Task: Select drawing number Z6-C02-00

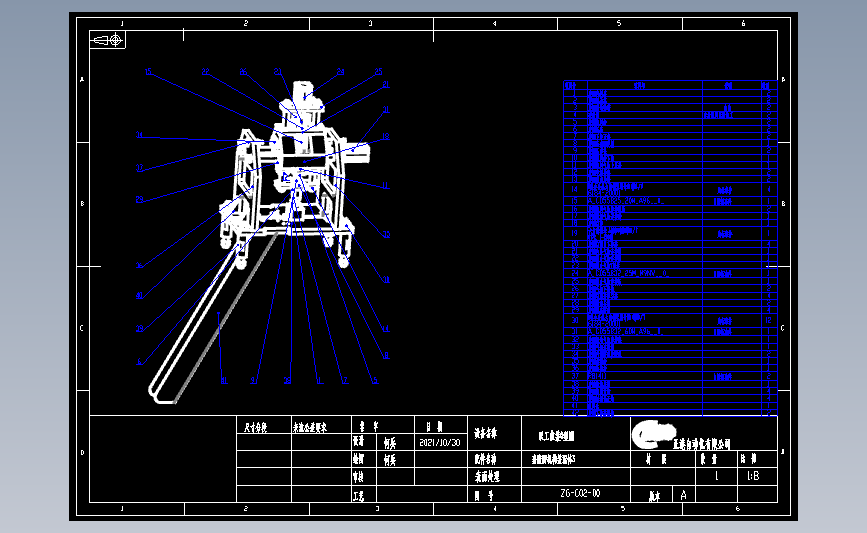Action: click(x=580, y=493)
